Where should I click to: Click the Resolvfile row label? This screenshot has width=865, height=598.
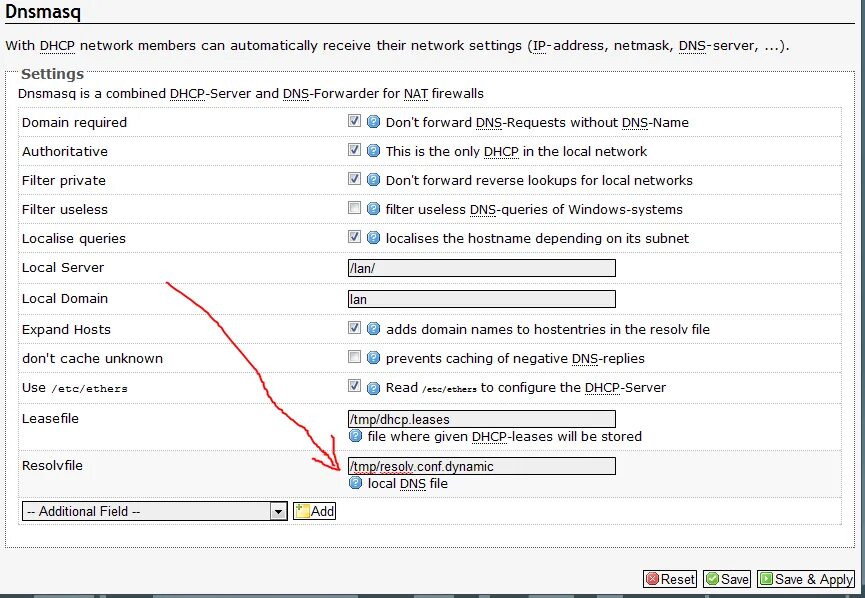pos(52,465)
